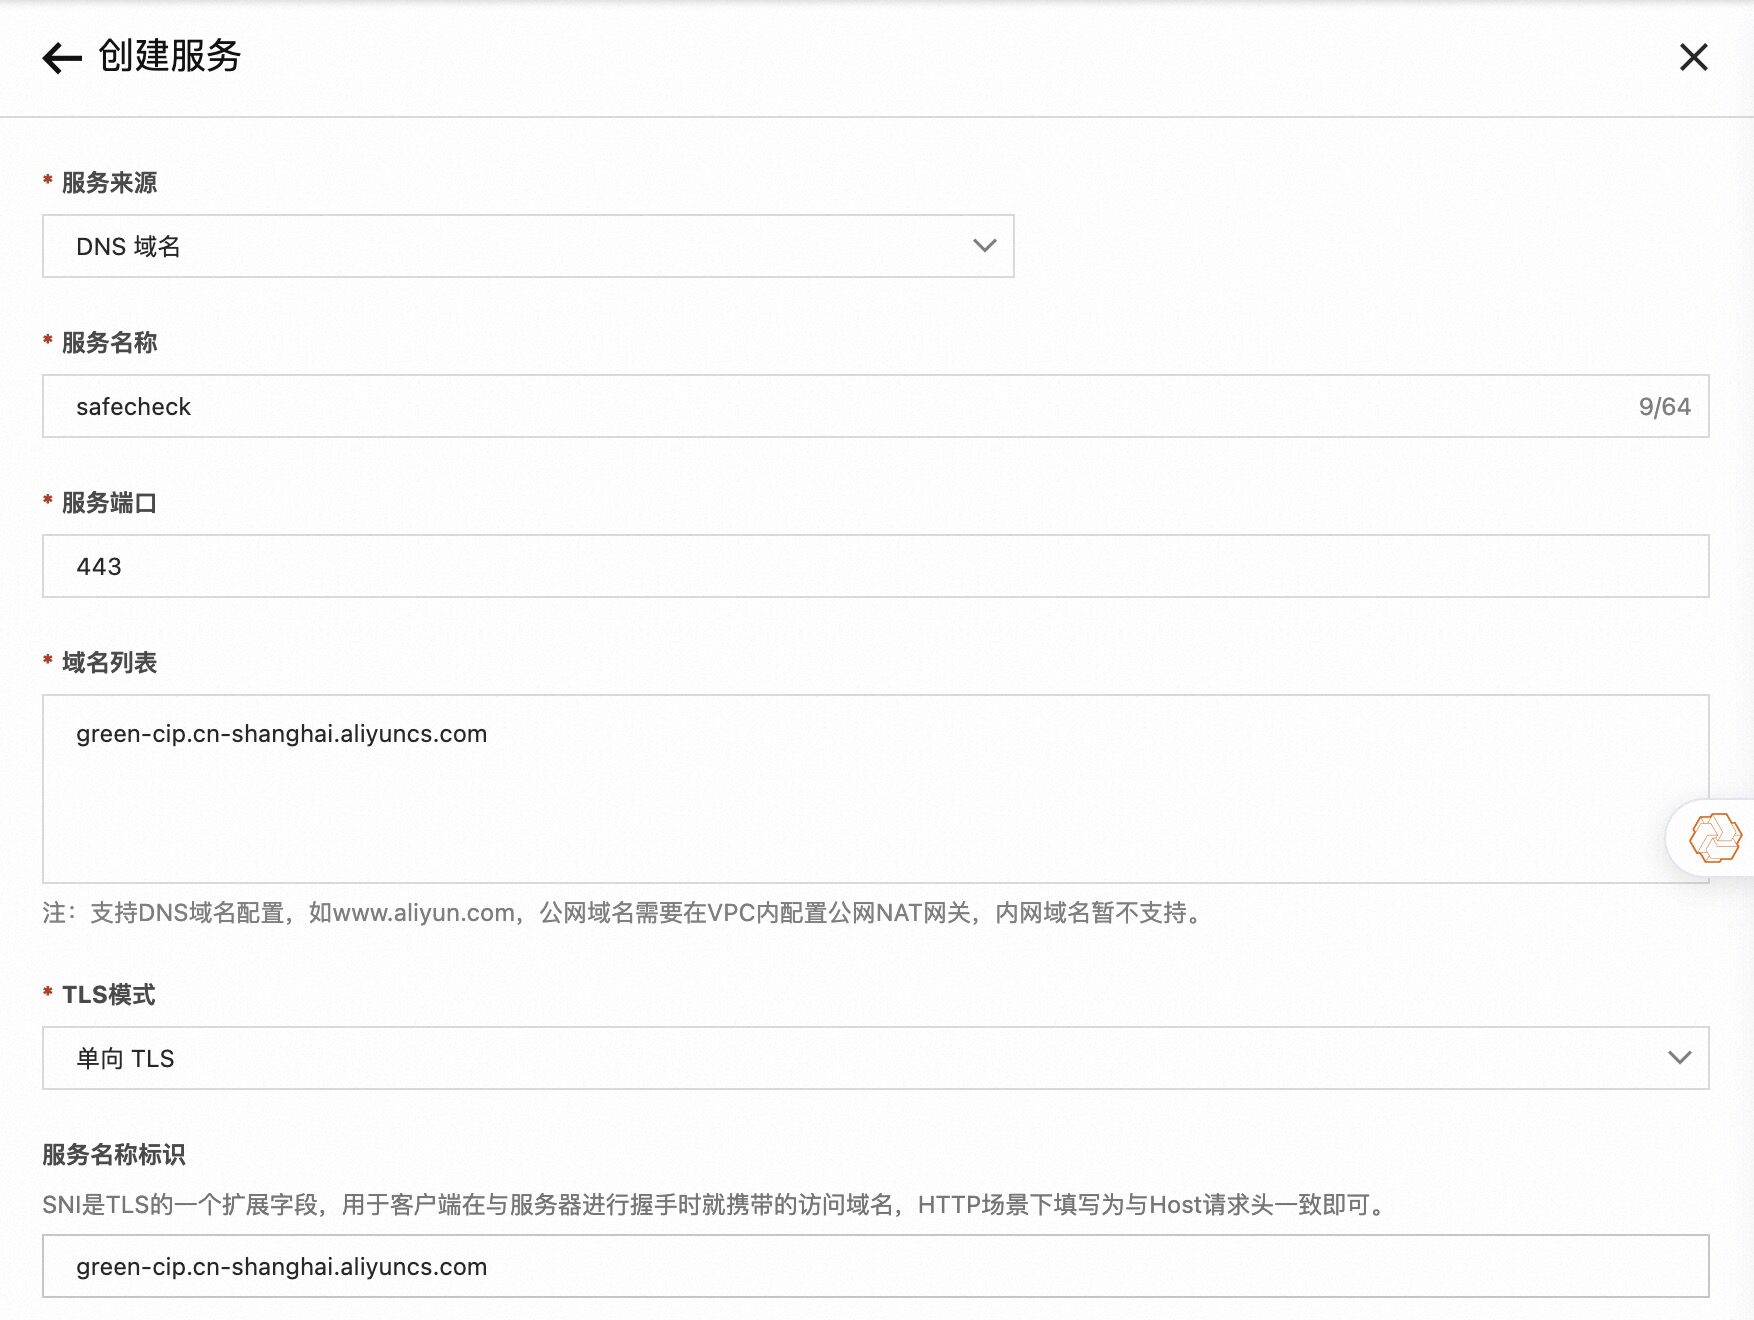Select the safecheck text in service name
Image resolution: width=1754 pixels, height=1320 pixels.
coord(133,406)
